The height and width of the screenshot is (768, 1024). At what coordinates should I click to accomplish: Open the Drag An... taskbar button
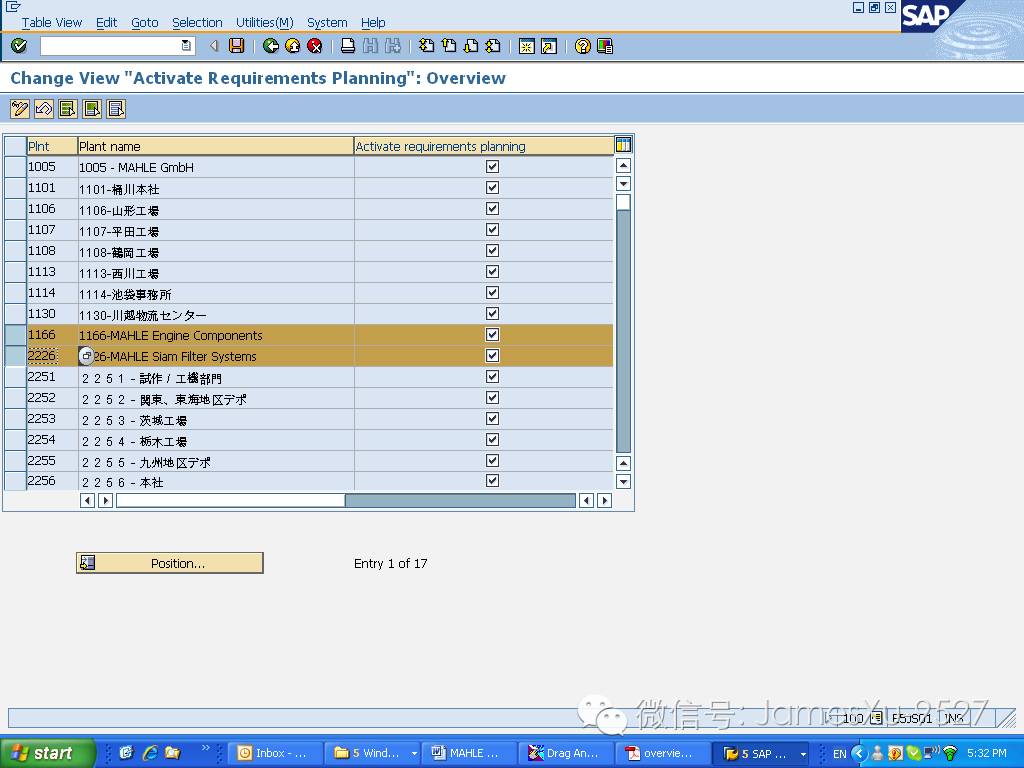pos(564,753)
